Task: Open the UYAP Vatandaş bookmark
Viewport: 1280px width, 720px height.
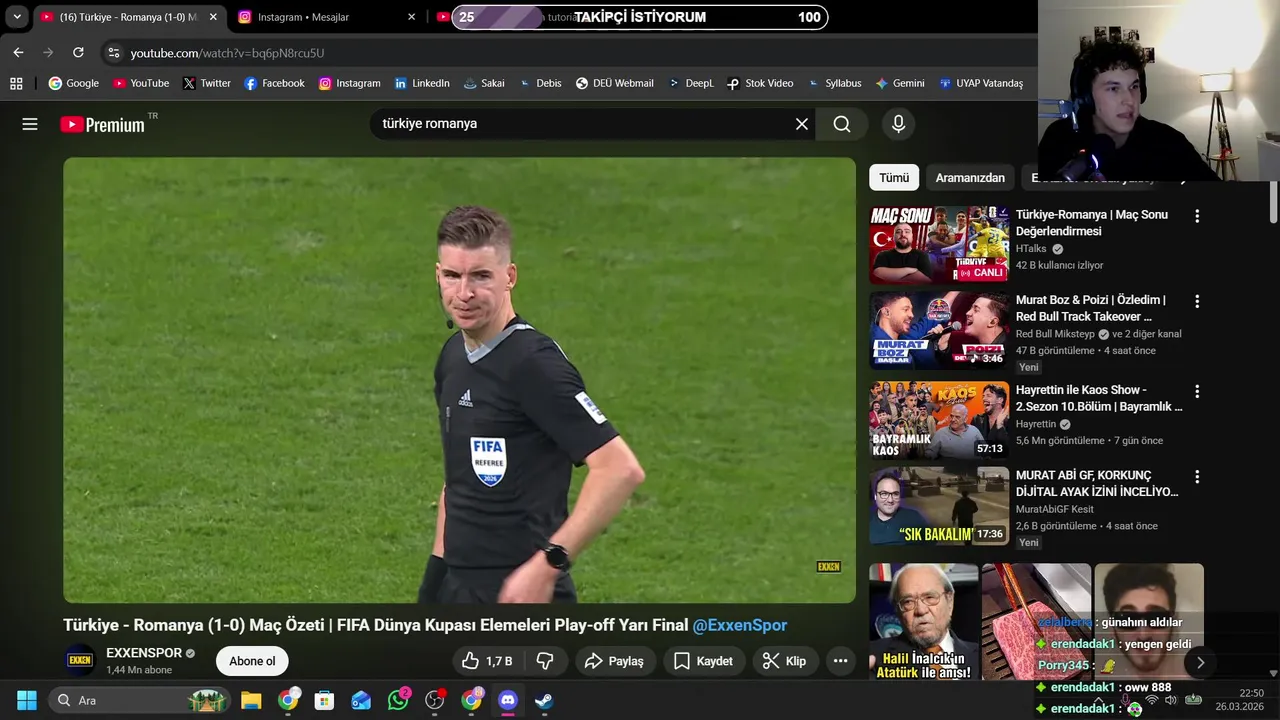Action: (981, 83)
